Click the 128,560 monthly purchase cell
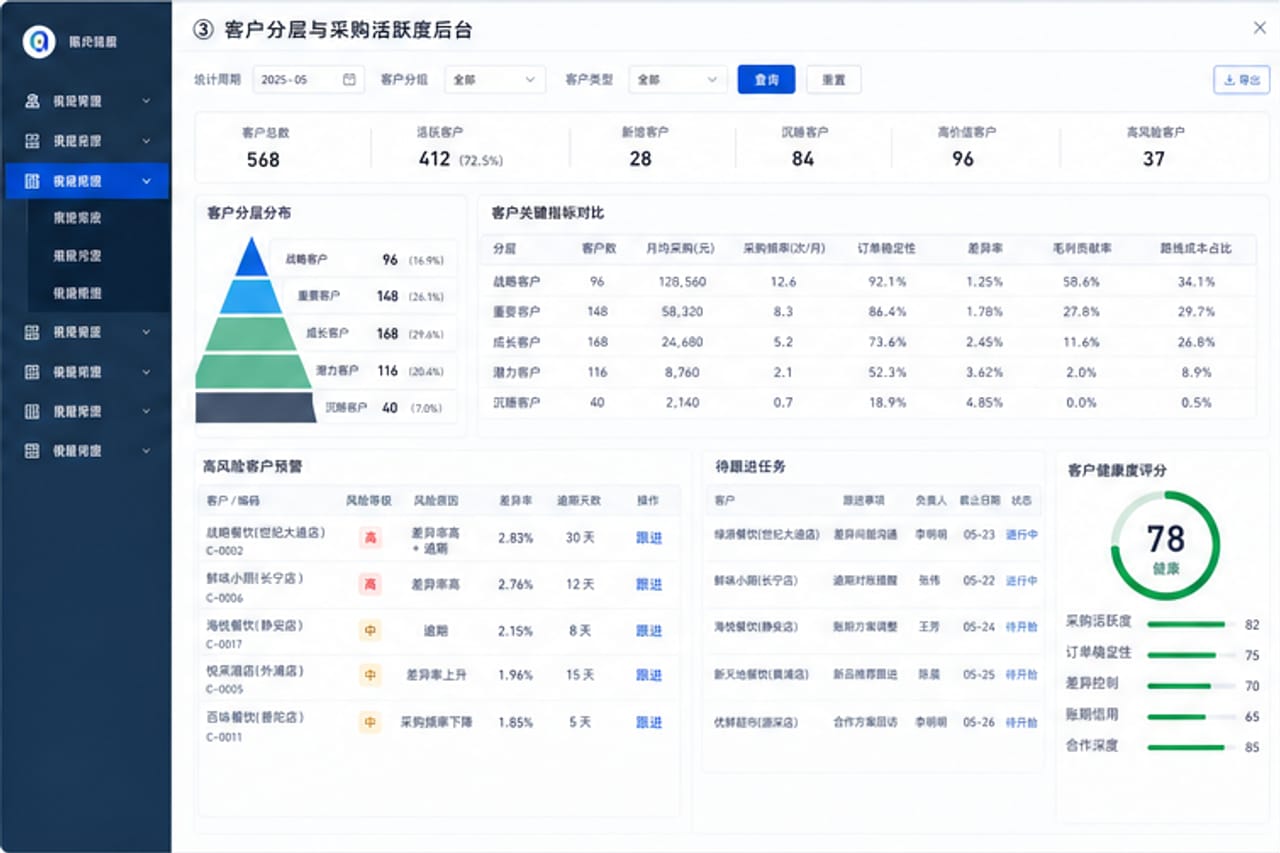This screenshot has height=853, width=1280. pyautogui.click(x=683, y=282)
